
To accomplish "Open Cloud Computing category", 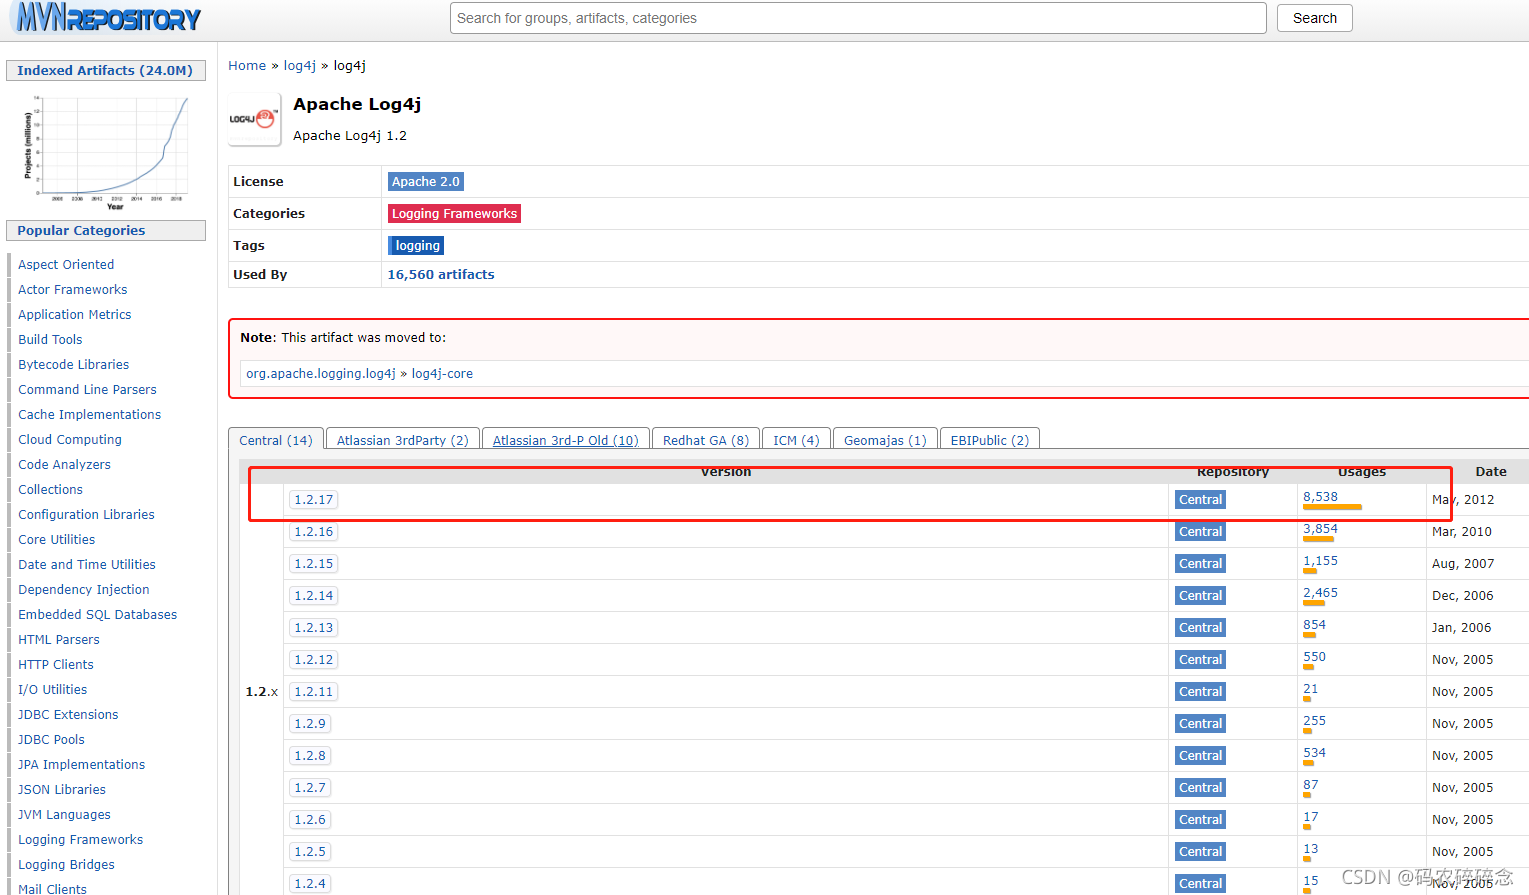I will [x=70, y=440].
